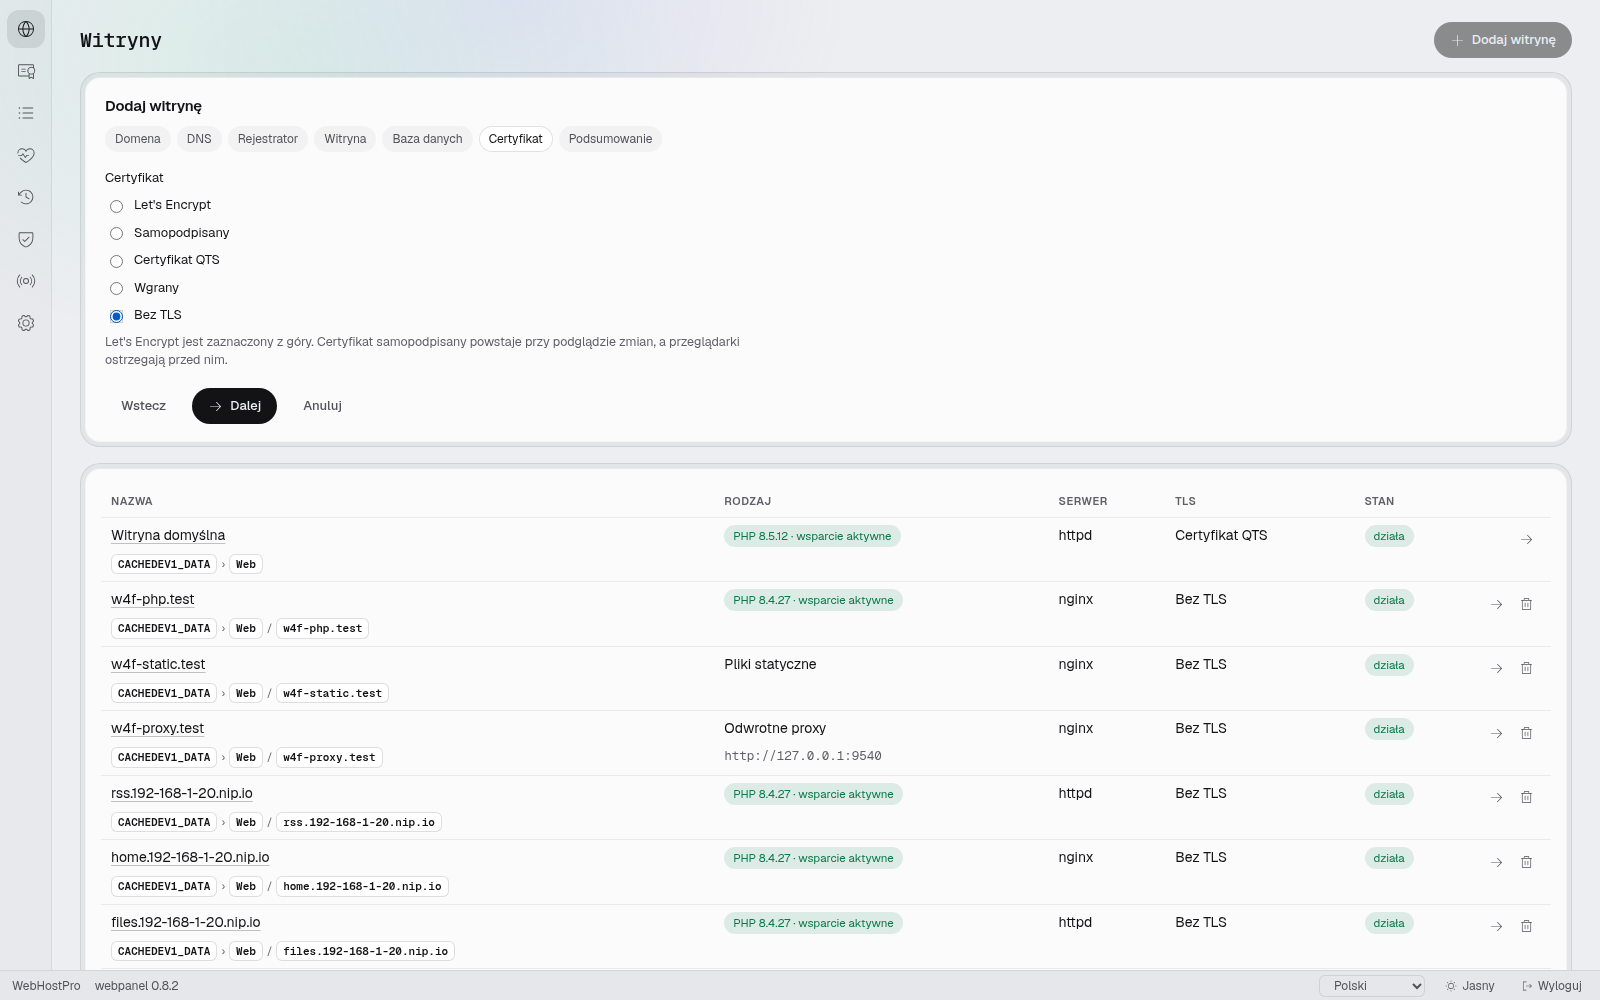
Task: Choose the Certyfikat QTS radio option
Action: 116,261
